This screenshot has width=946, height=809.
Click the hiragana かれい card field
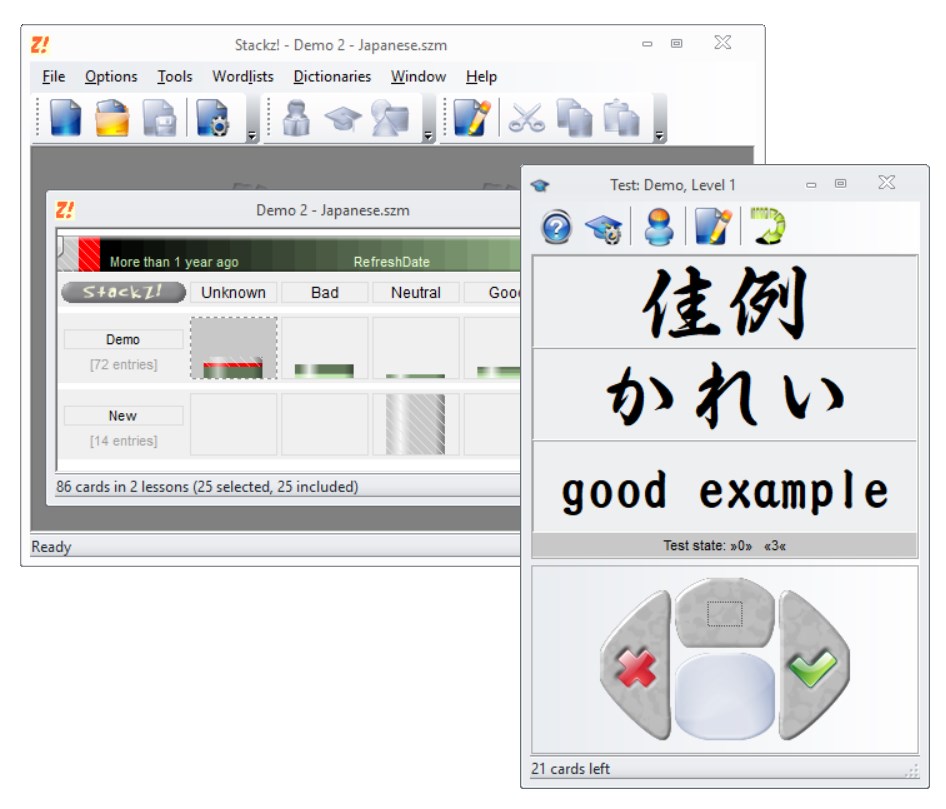click(x=725, y=395)
